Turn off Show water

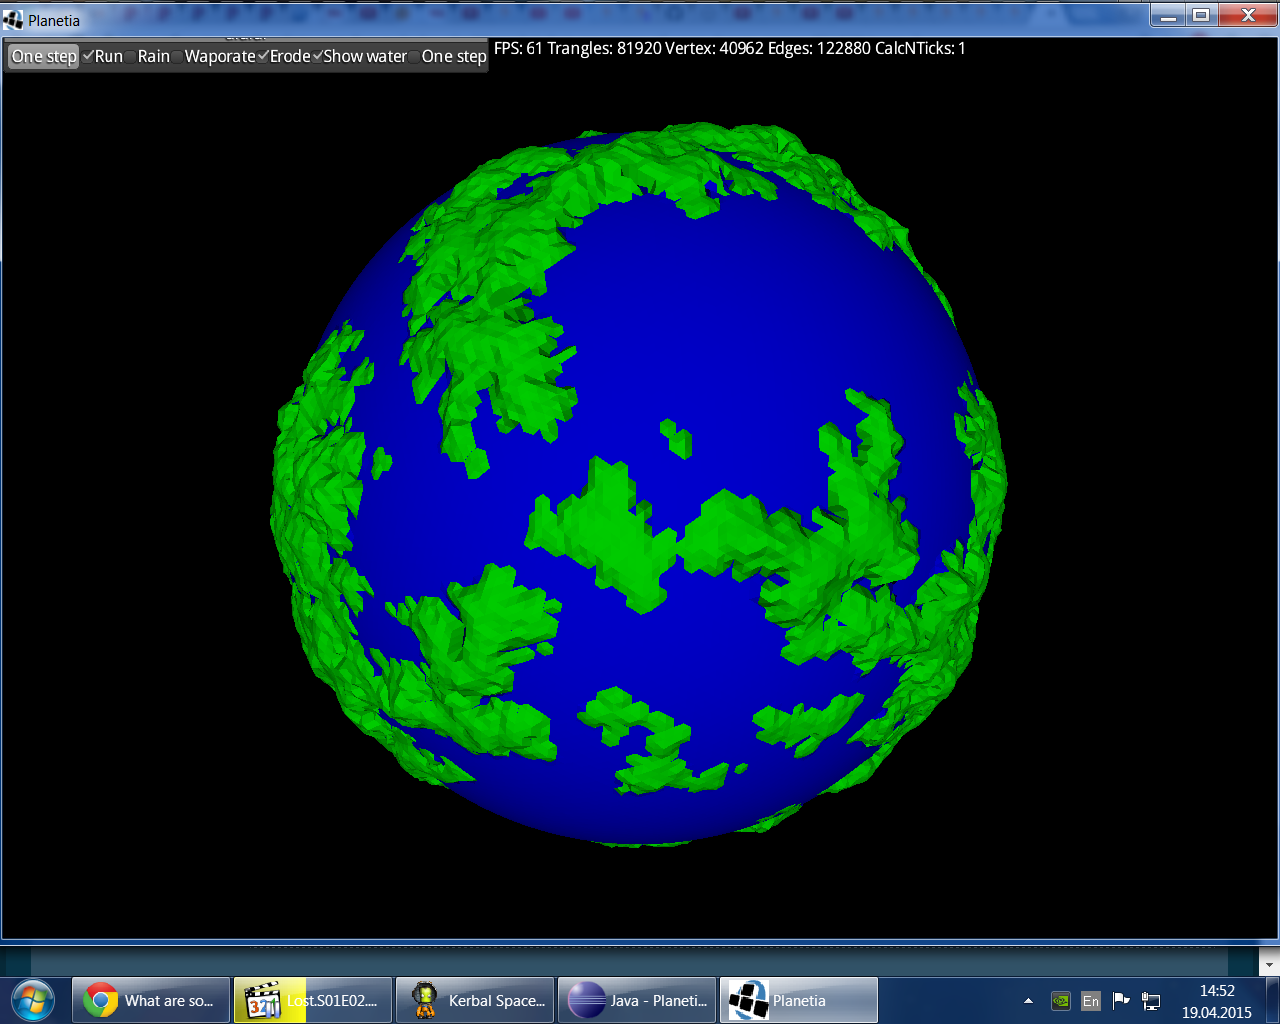click(318, 57)
